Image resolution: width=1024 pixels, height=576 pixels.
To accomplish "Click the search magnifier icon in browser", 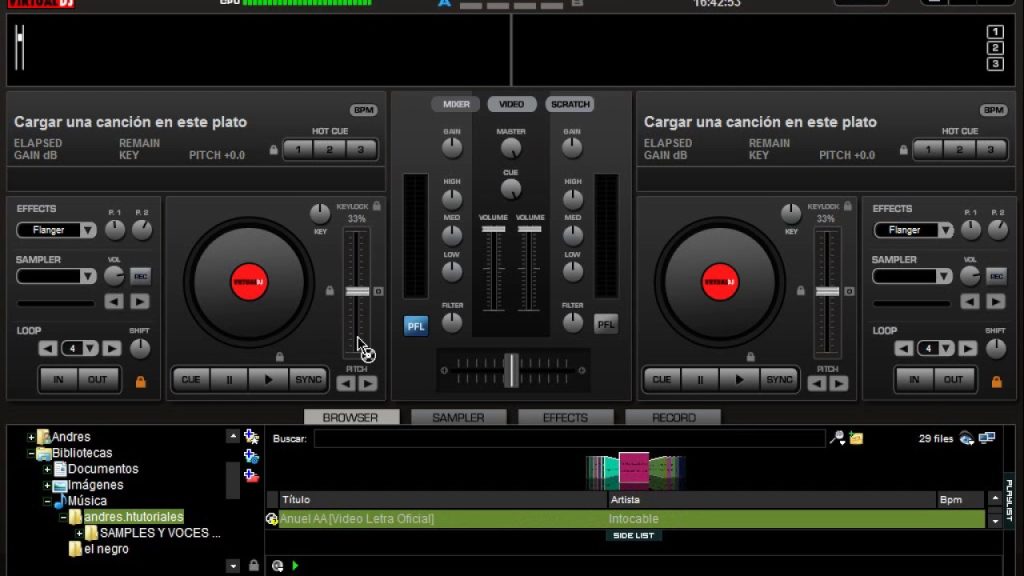I will coord(837,438).
